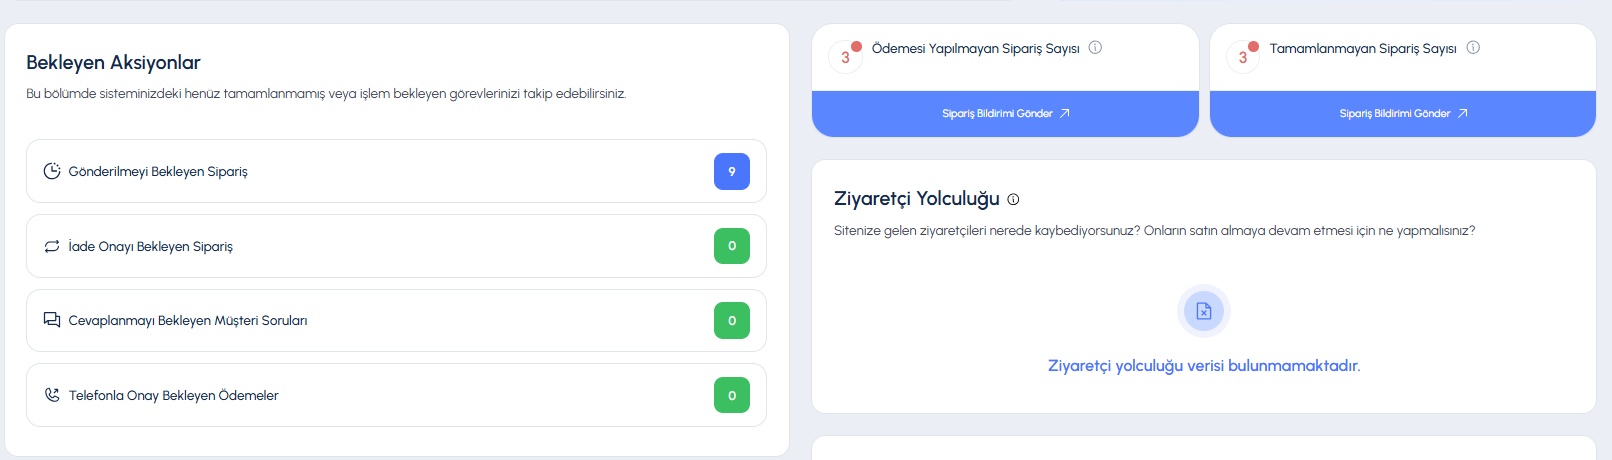Click the green 0 badge for Müşteri Soruları
This screenshot has width=1612, height=460.
[x=732, y=321]
